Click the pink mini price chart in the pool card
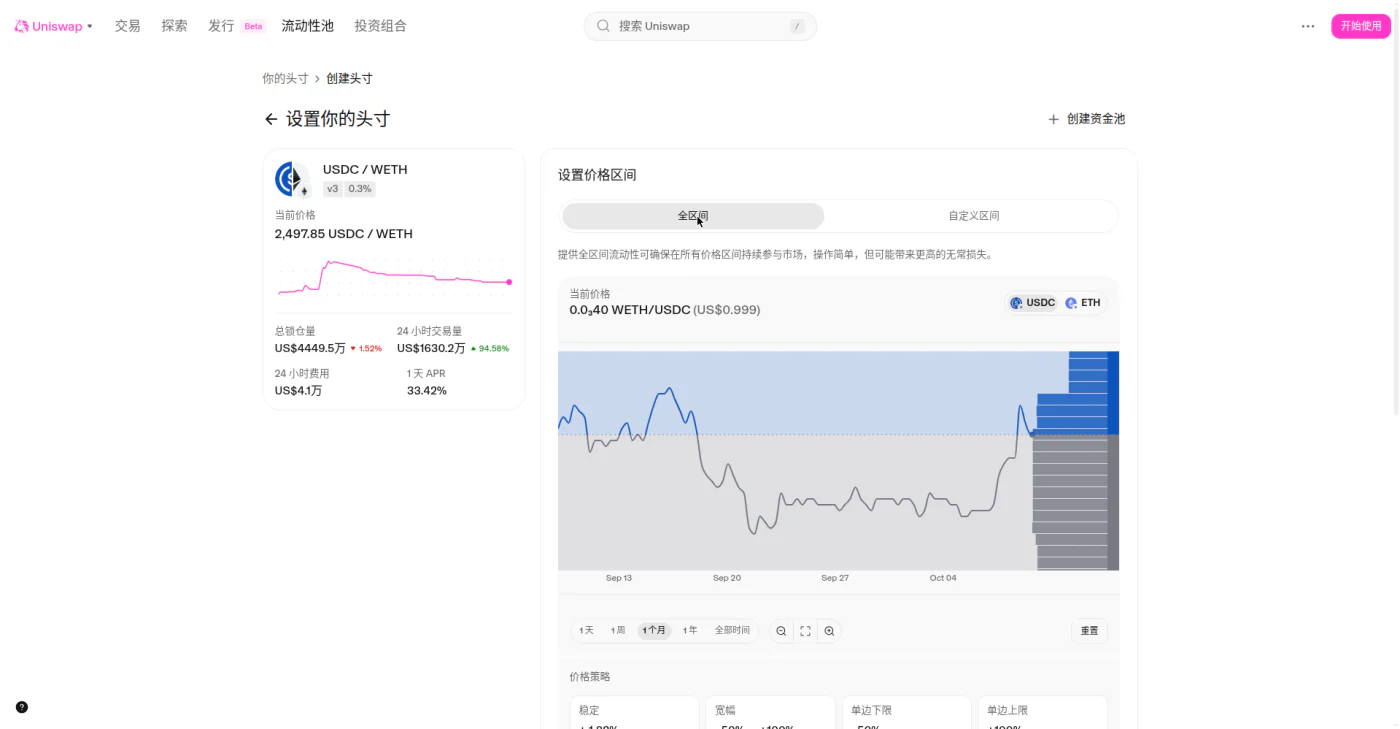This screenshot has height=729, width=1400. (394, 277)
